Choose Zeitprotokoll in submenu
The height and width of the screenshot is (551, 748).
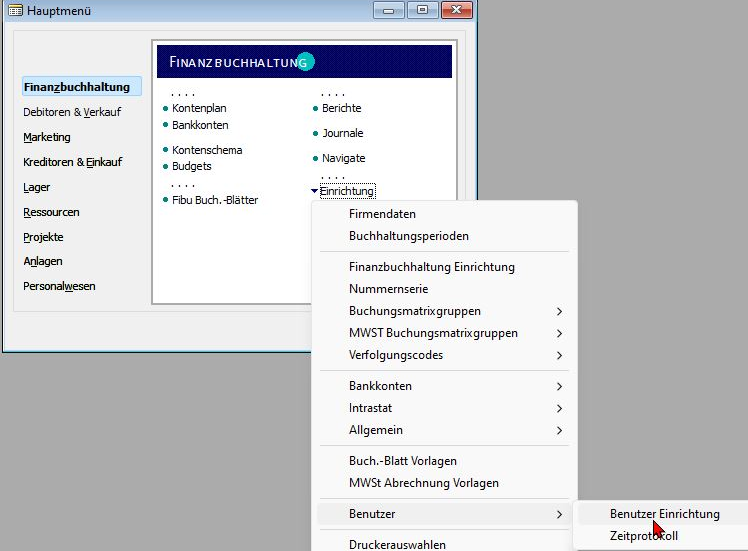pos(663,536)
